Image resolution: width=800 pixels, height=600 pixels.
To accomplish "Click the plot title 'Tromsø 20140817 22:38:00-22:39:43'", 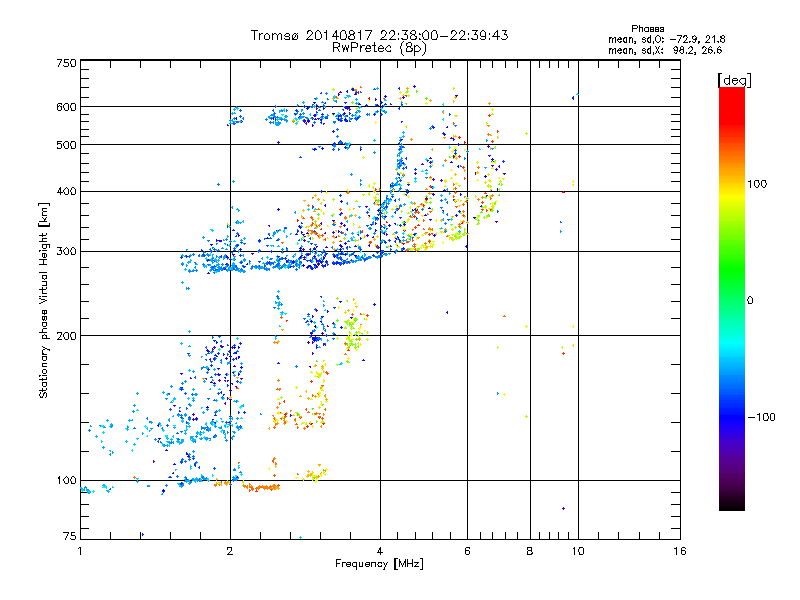I will tap(379, 35).
